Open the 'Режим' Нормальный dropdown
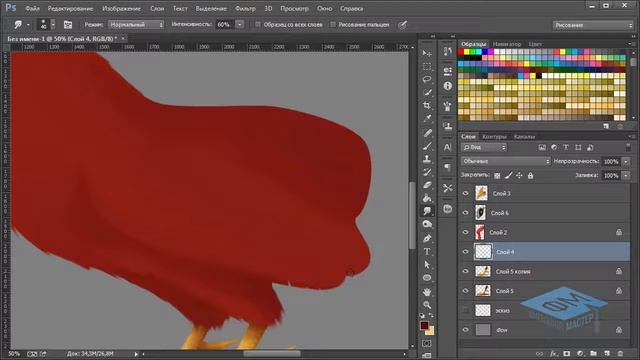The width and height of the screenshot is (640, 360). [136, 25]
